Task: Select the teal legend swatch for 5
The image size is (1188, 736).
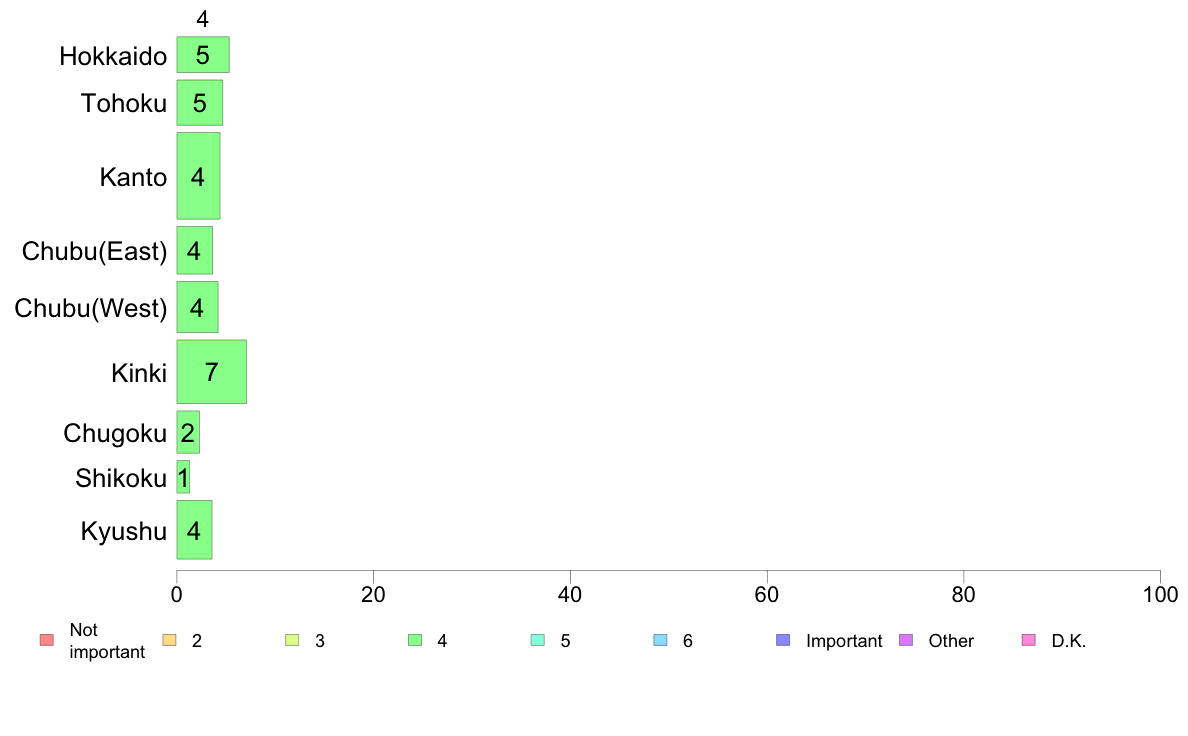Action: click(x=538, y=640)
